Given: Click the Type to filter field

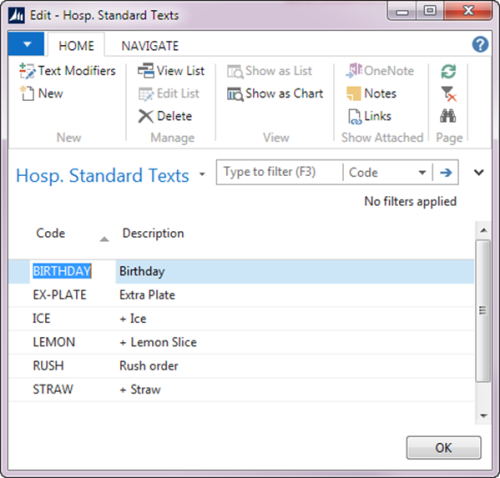Looking at the screenshot, I should (x=279, y=172).
